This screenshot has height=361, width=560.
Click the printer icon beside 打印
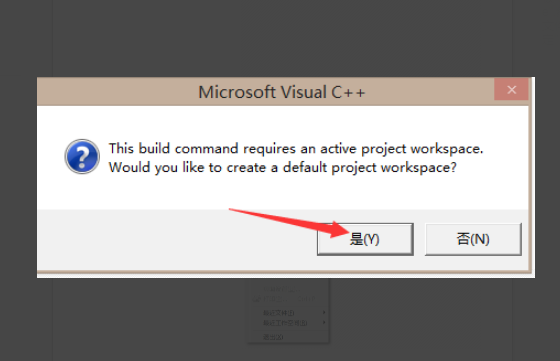coord(256,299)
